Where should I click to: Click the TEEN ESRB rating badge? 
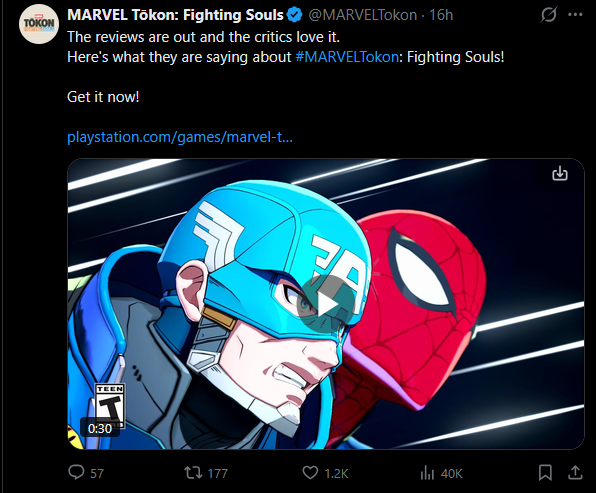point(109,404)
